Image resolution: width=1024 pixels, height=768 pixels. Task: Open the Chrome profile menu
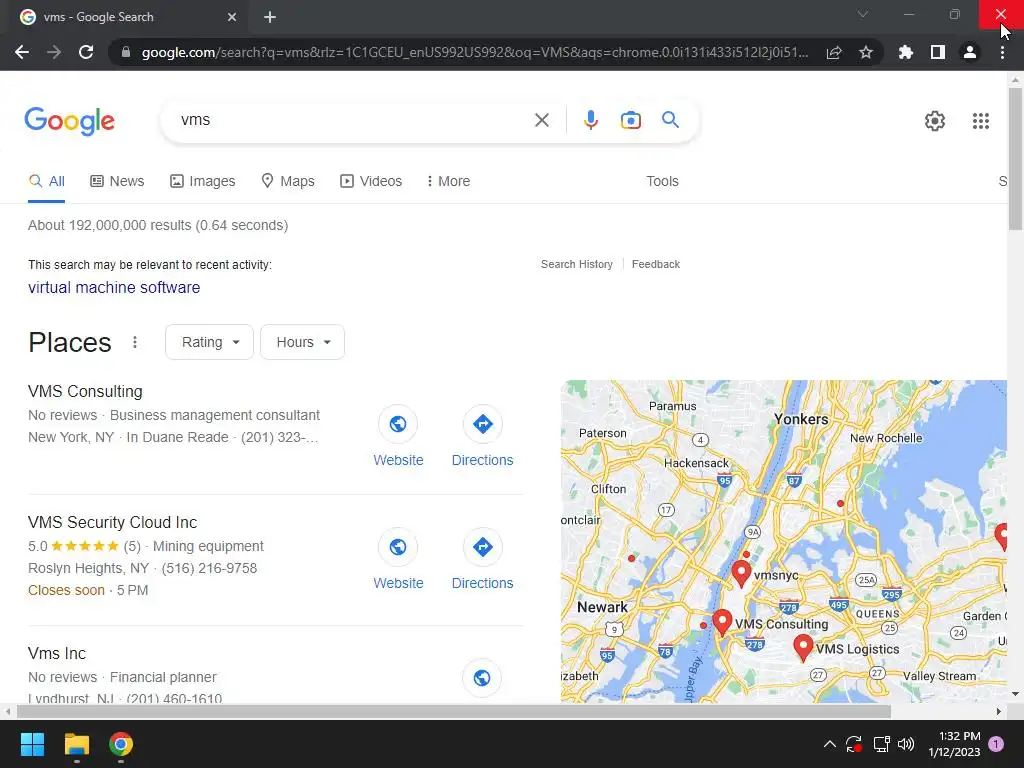[x=970, y=52]
